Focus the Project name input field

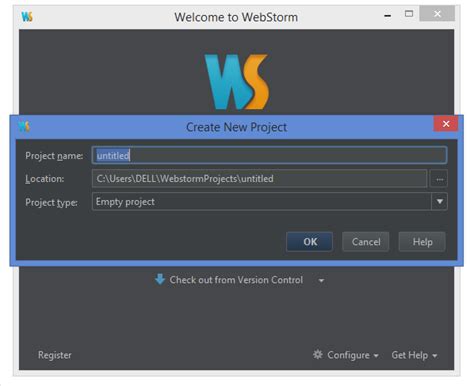tap(270, 155)
